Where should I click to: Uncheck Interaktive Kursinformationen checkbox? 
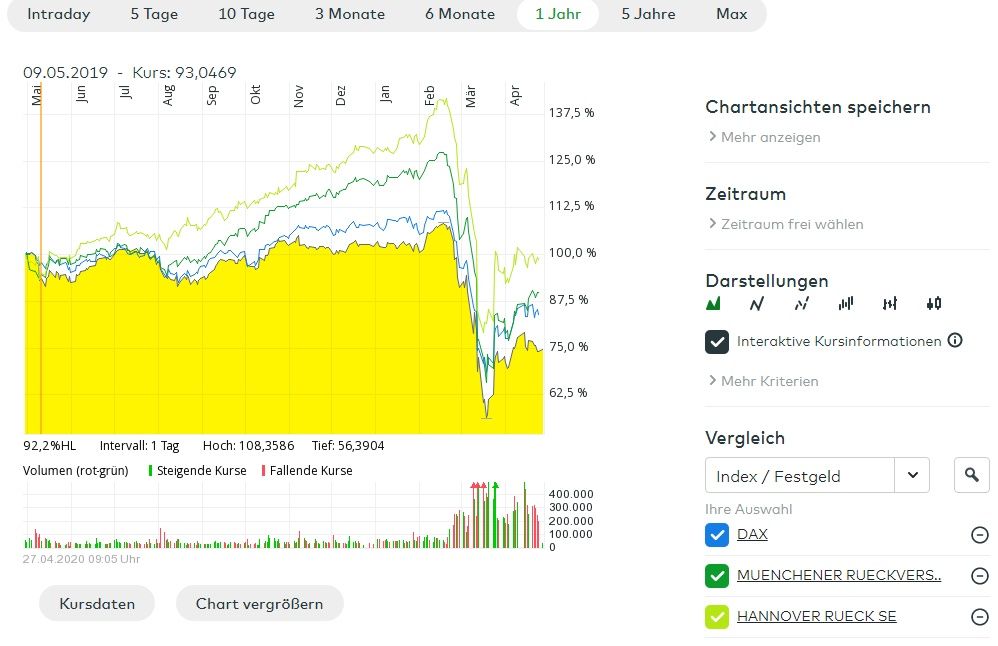(717, 342)
